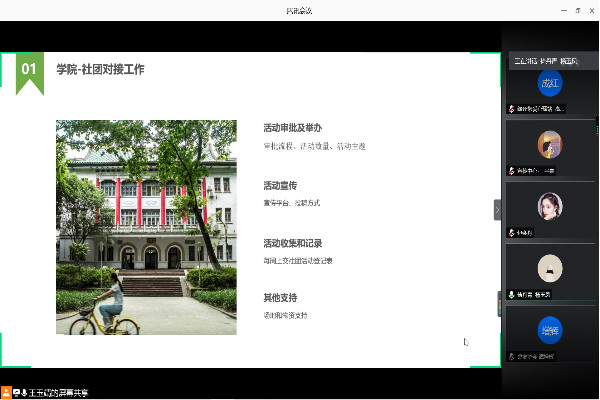Click the orange presenter avatar icon

6,392
